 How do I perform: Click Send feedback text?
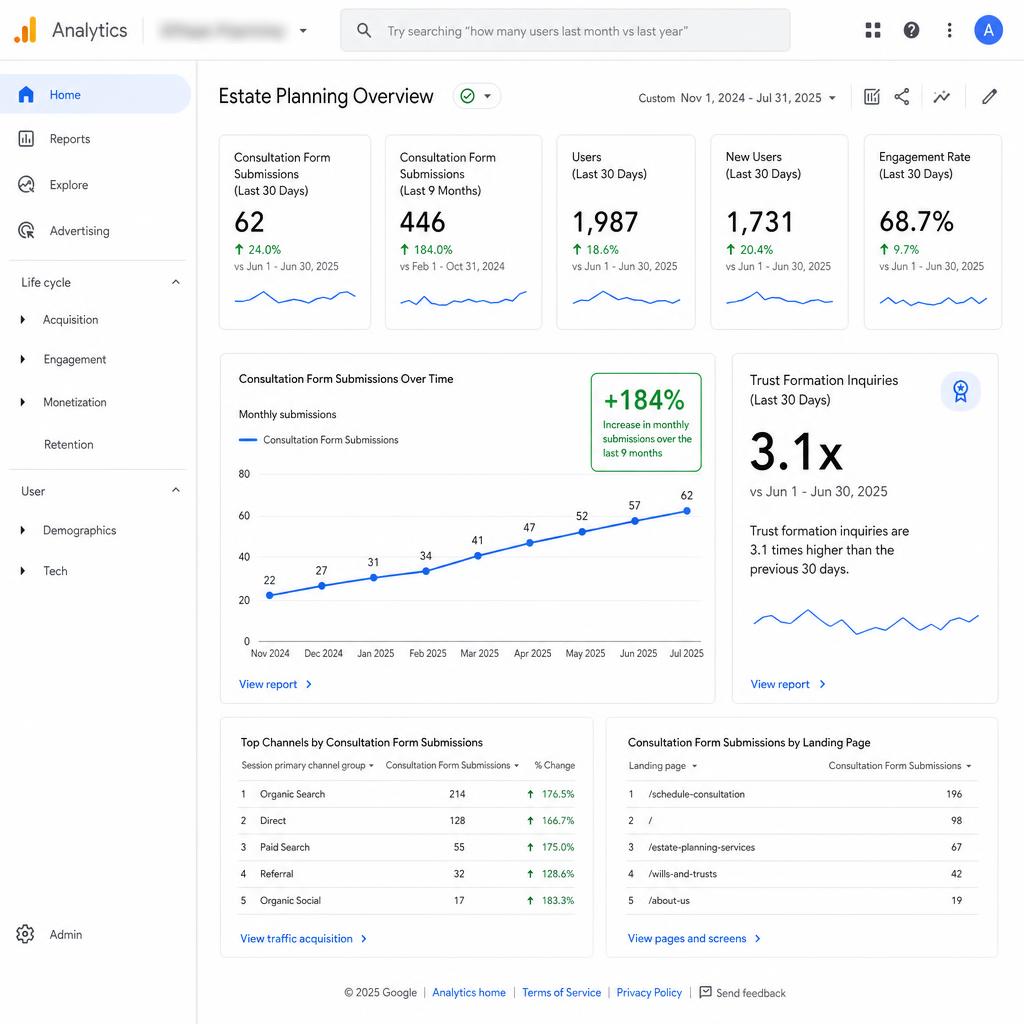(x=750, y=993)
